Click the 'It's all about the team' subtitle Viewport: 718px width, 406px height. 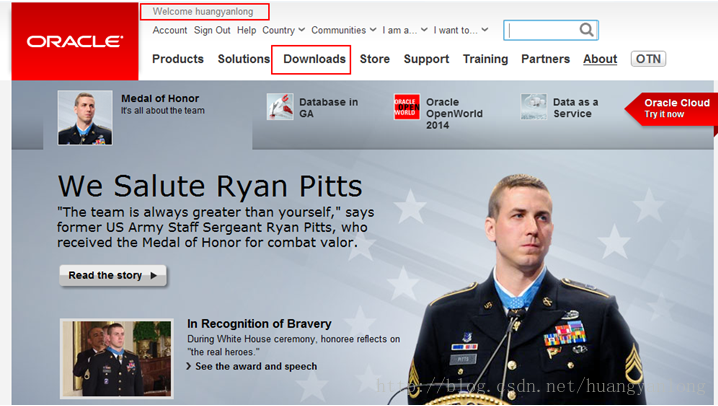point(163,110)
